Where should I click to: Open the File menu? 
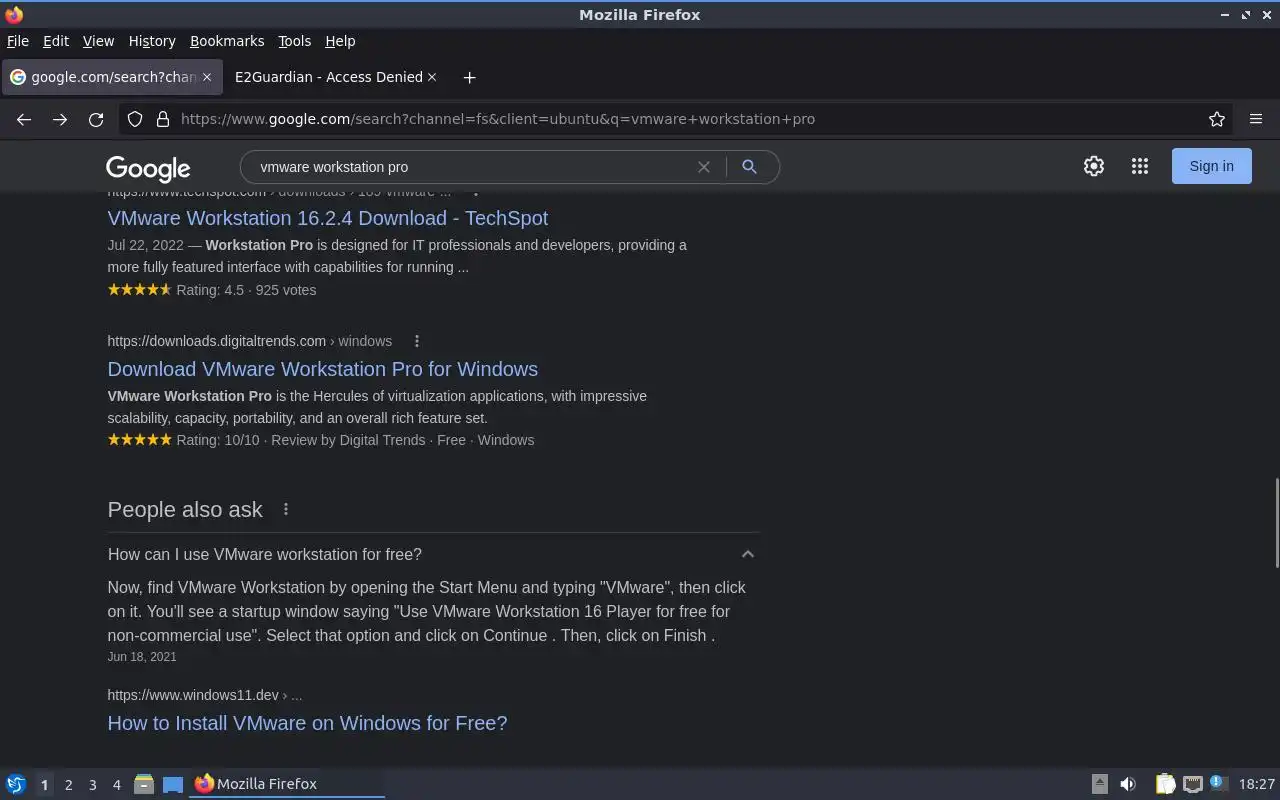coord(18,41)
